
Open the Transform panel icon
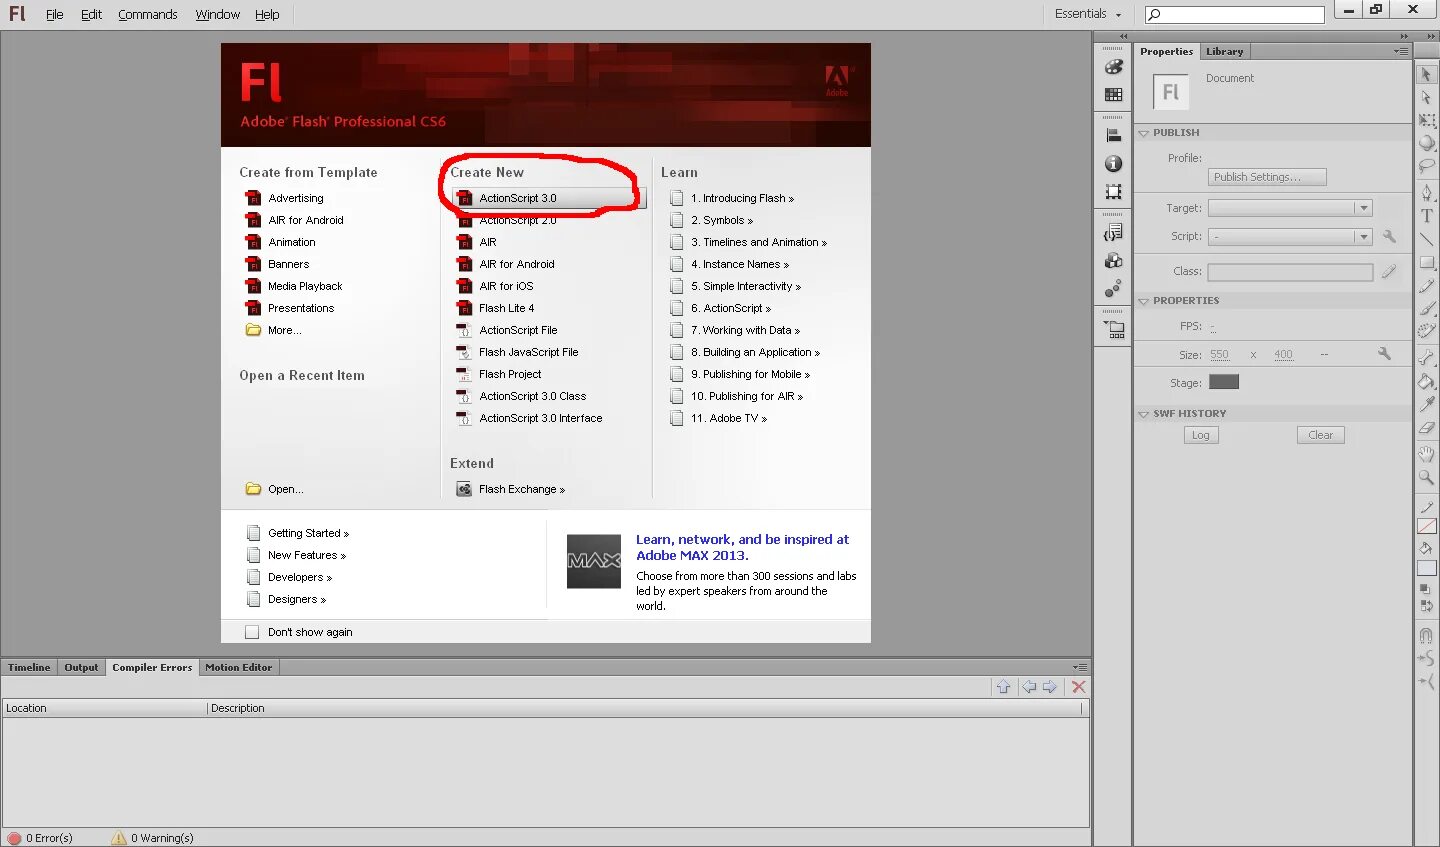(1113, 191)
